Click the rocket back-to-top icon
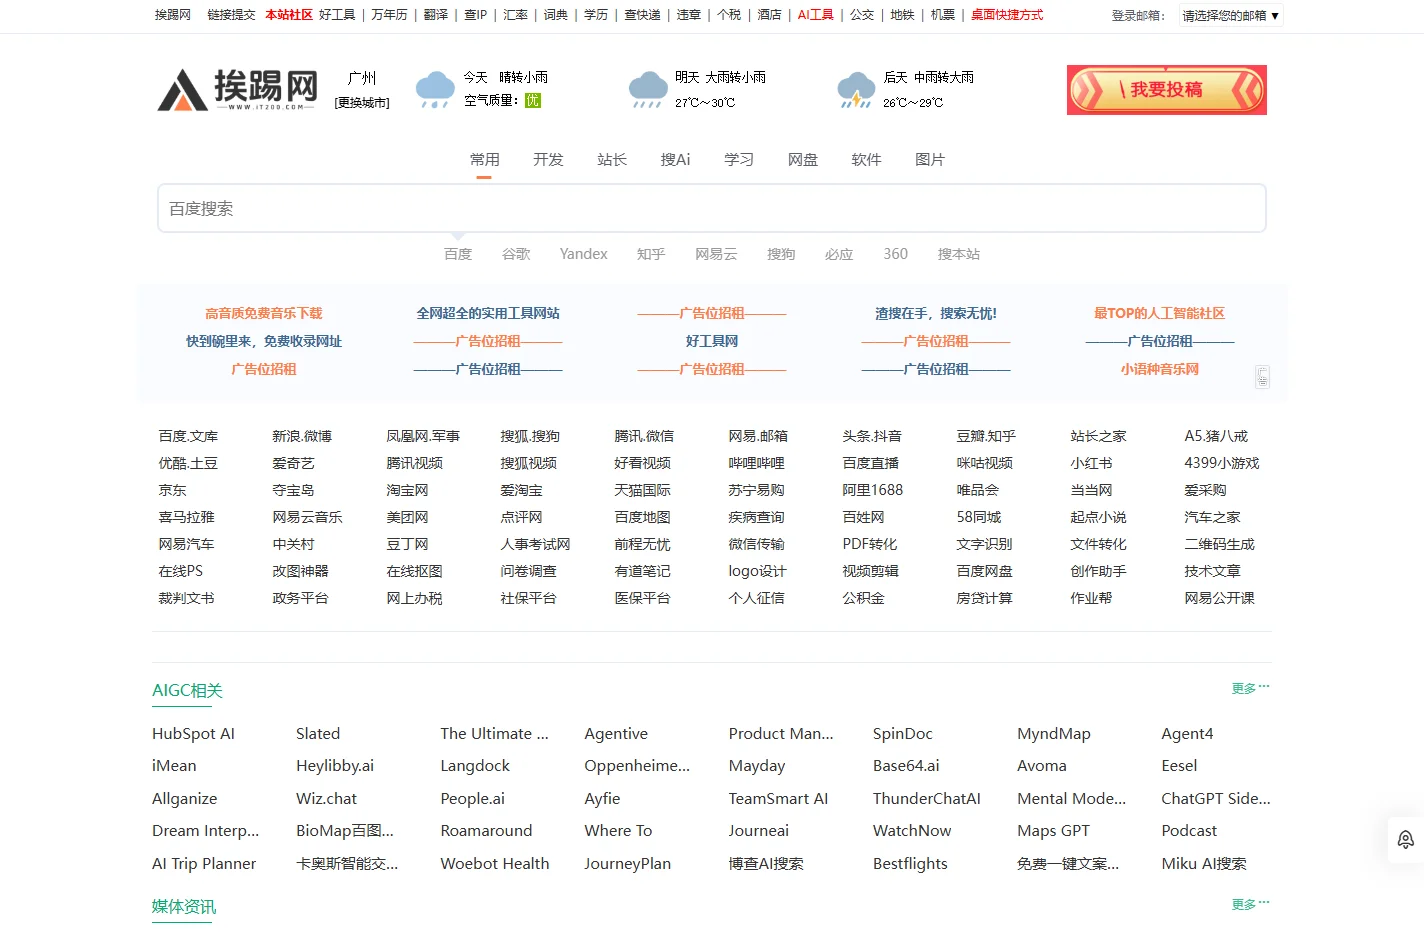 tap(1406, 840)
